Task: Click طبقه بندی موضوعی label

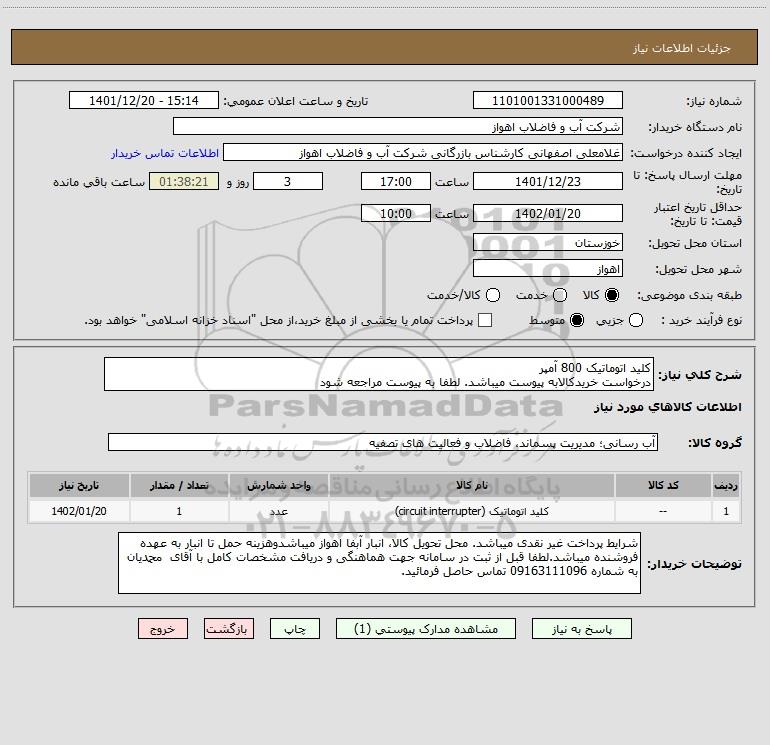Action: pos(689,295)
